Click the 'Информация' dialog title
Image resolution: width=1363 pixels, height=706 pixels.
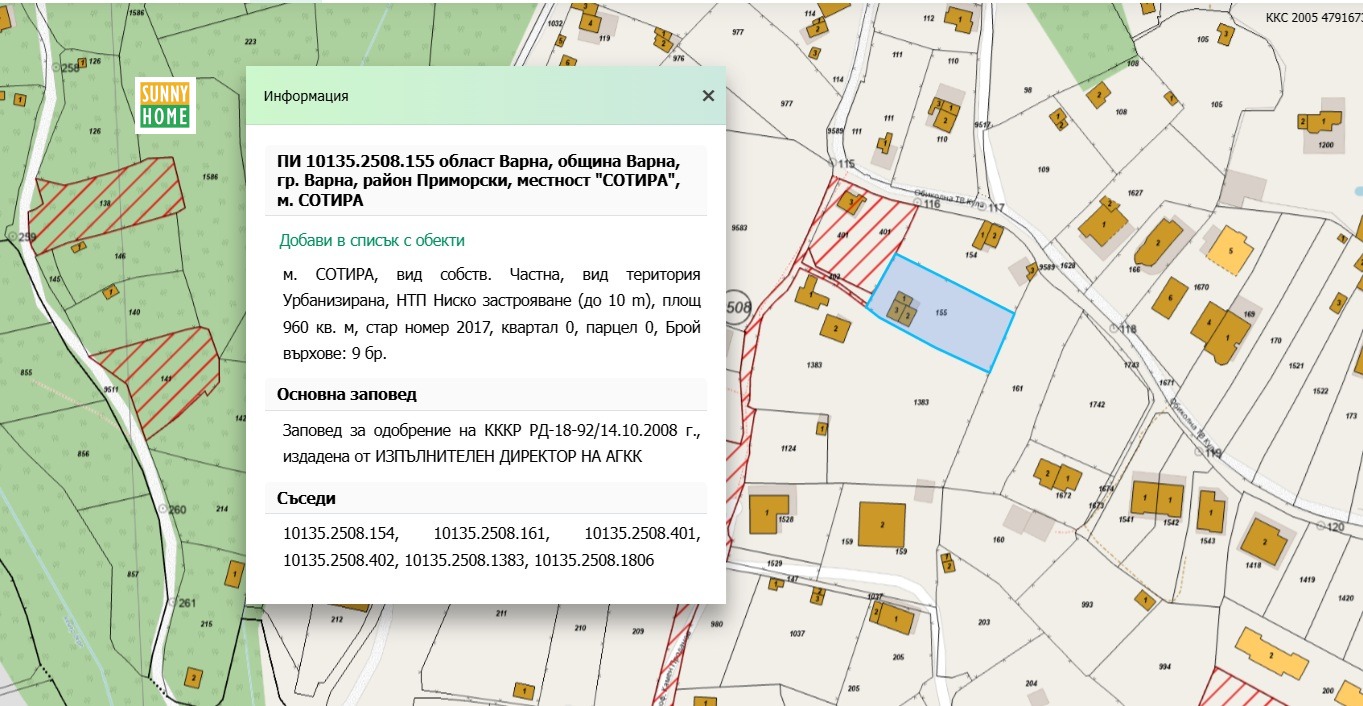pyautogui.click(x=306, y=97)
